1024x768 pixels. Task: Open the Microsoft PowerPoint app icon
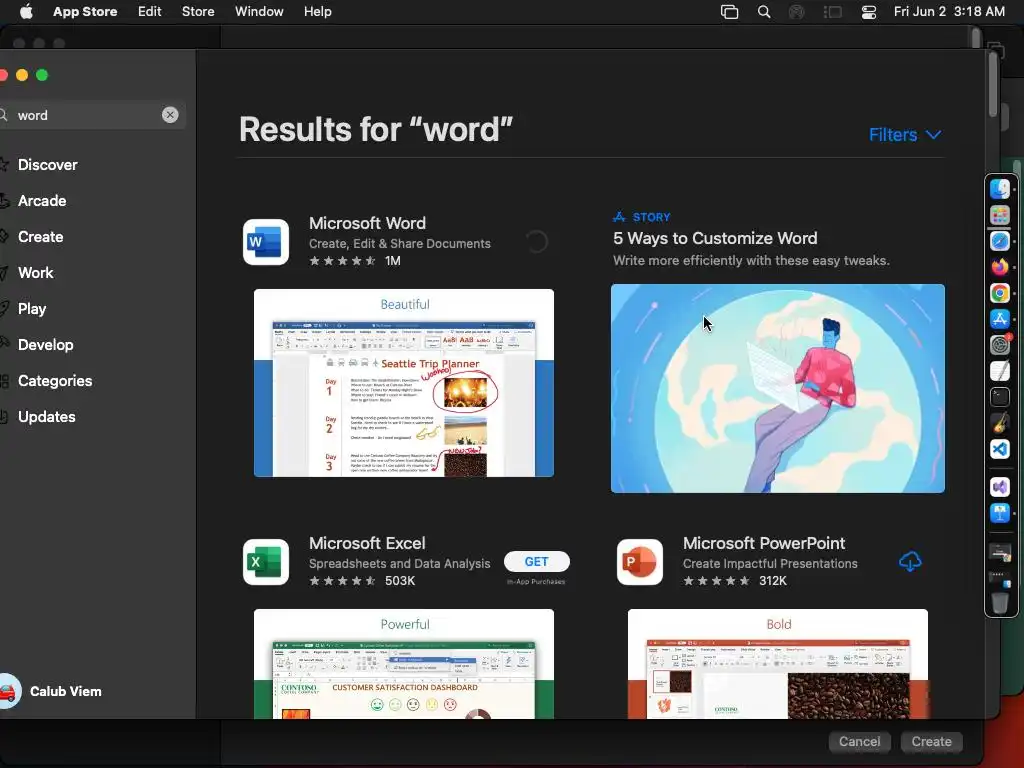point(640,562)
